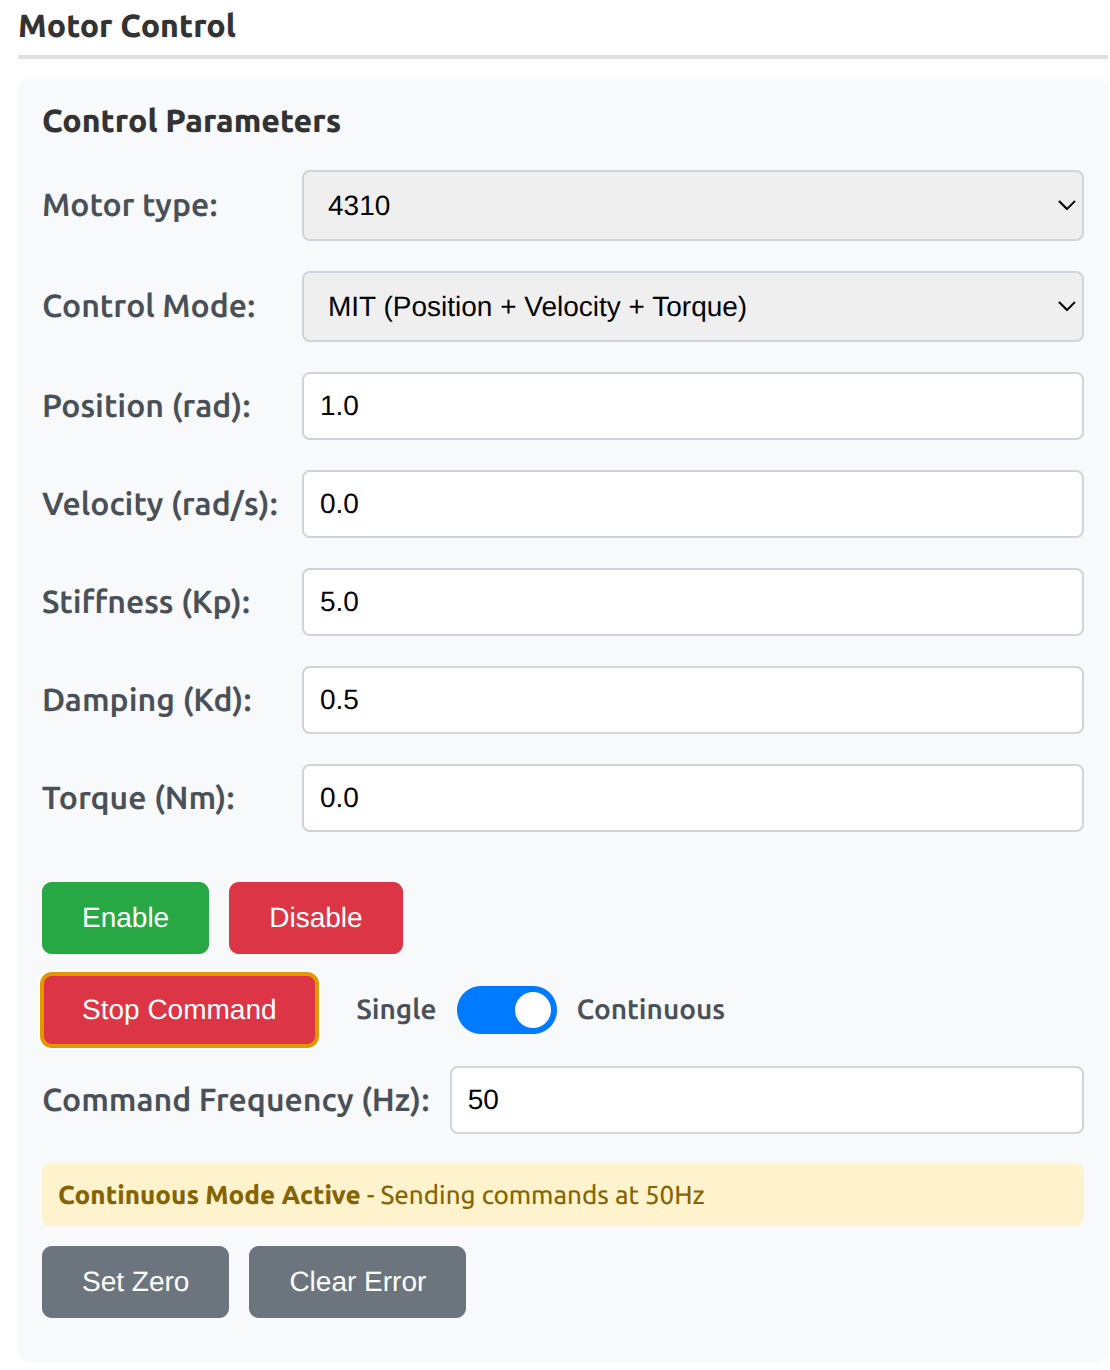Click the Enable button
The height and width of the screenshot is (1370, 1110).
tap(125, 917)
